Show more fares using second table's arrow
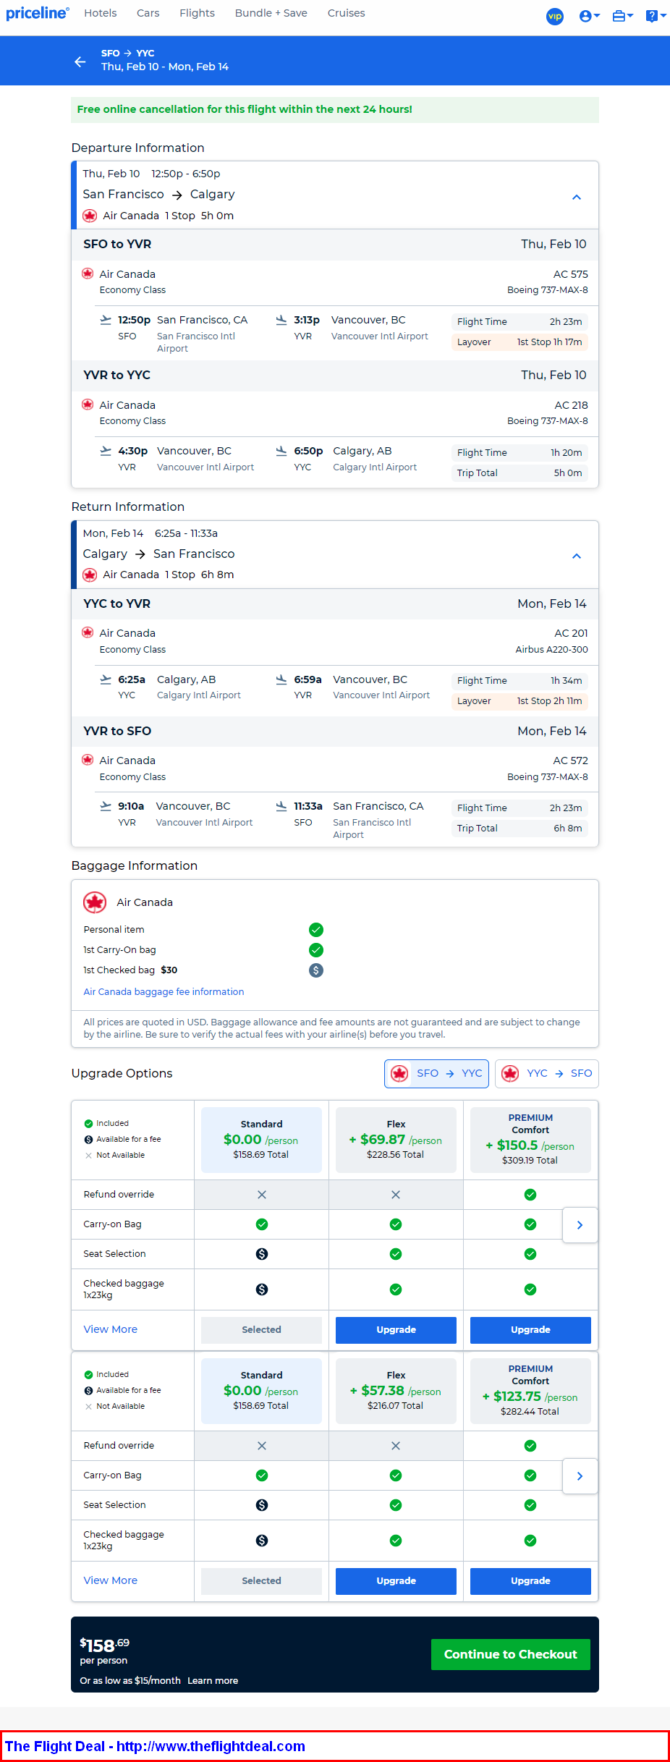The height and width of the screenshot is (1762, 670). pyautogui.click(x=580, y=1476)
